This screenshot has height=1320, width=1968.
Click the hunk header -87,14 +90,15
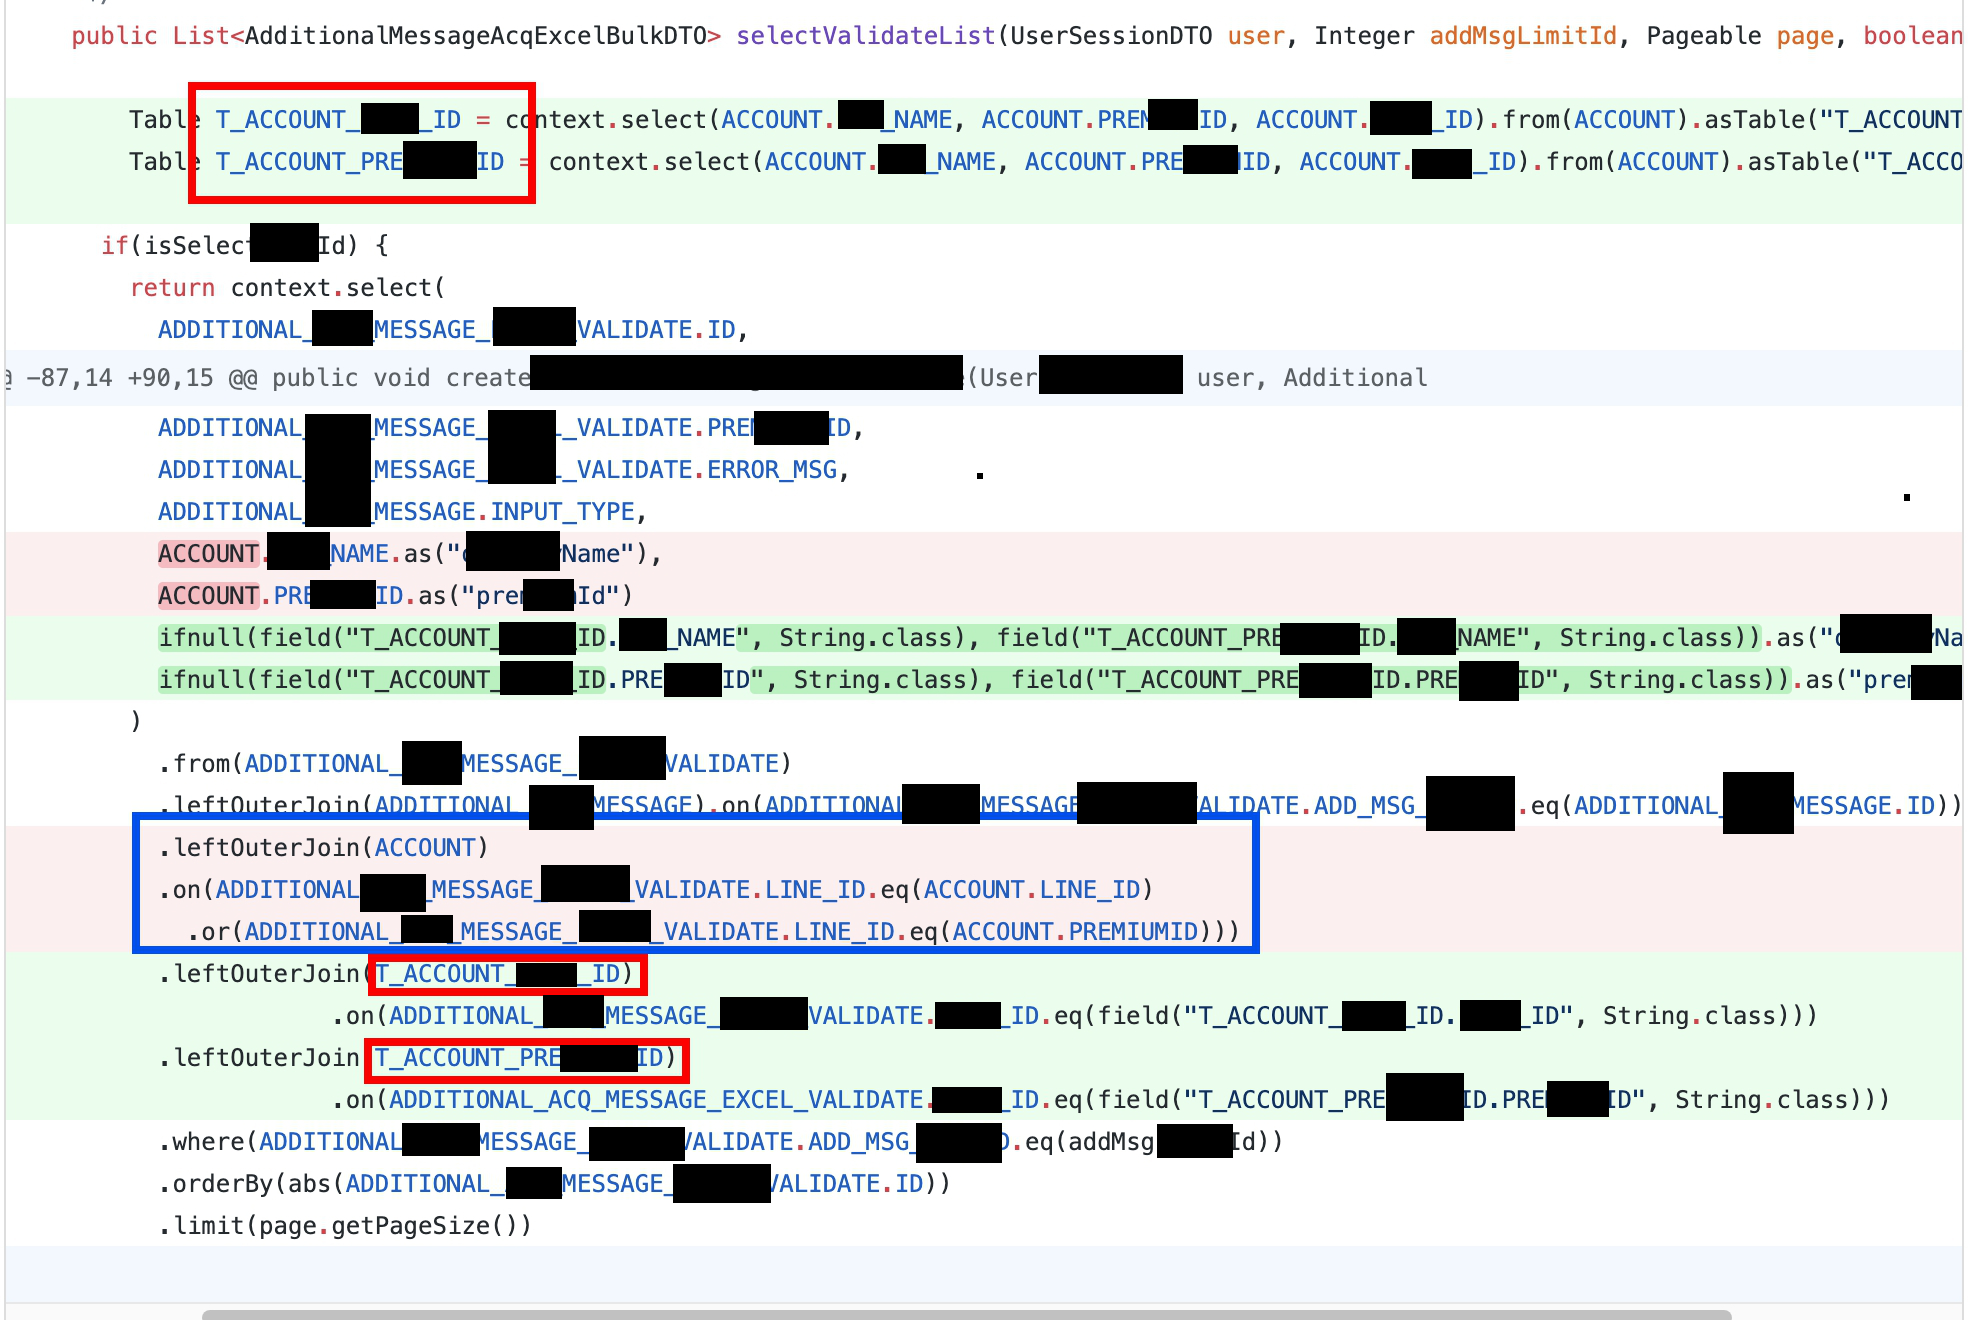coord(120,378)
